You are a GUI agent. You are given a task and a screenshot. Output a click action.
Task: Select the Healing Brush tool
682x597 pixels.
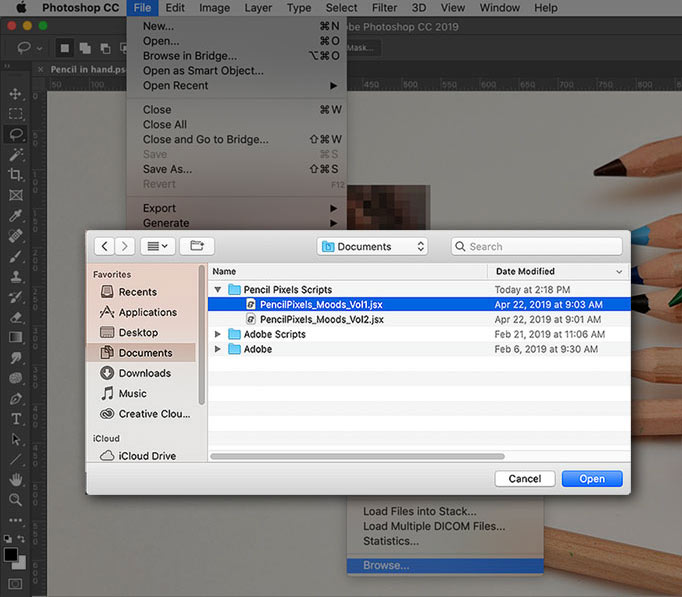tap(16, 236)
